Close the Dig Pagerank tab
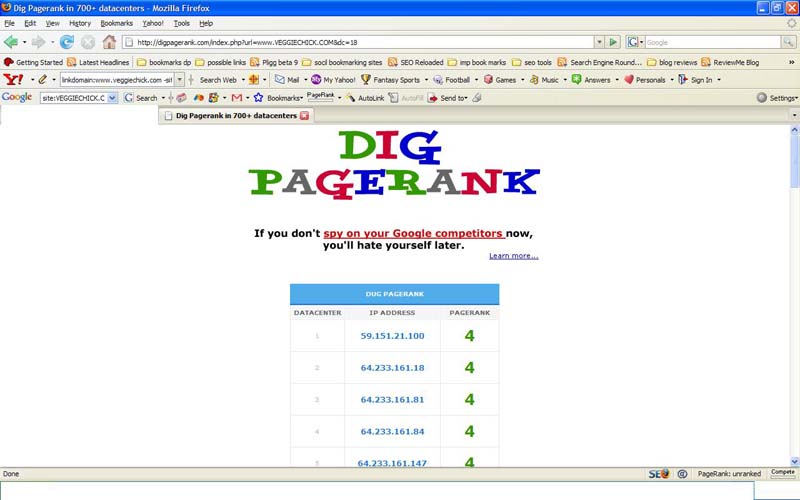Viewport: 800px width, 500px height. tap(305, 116)
